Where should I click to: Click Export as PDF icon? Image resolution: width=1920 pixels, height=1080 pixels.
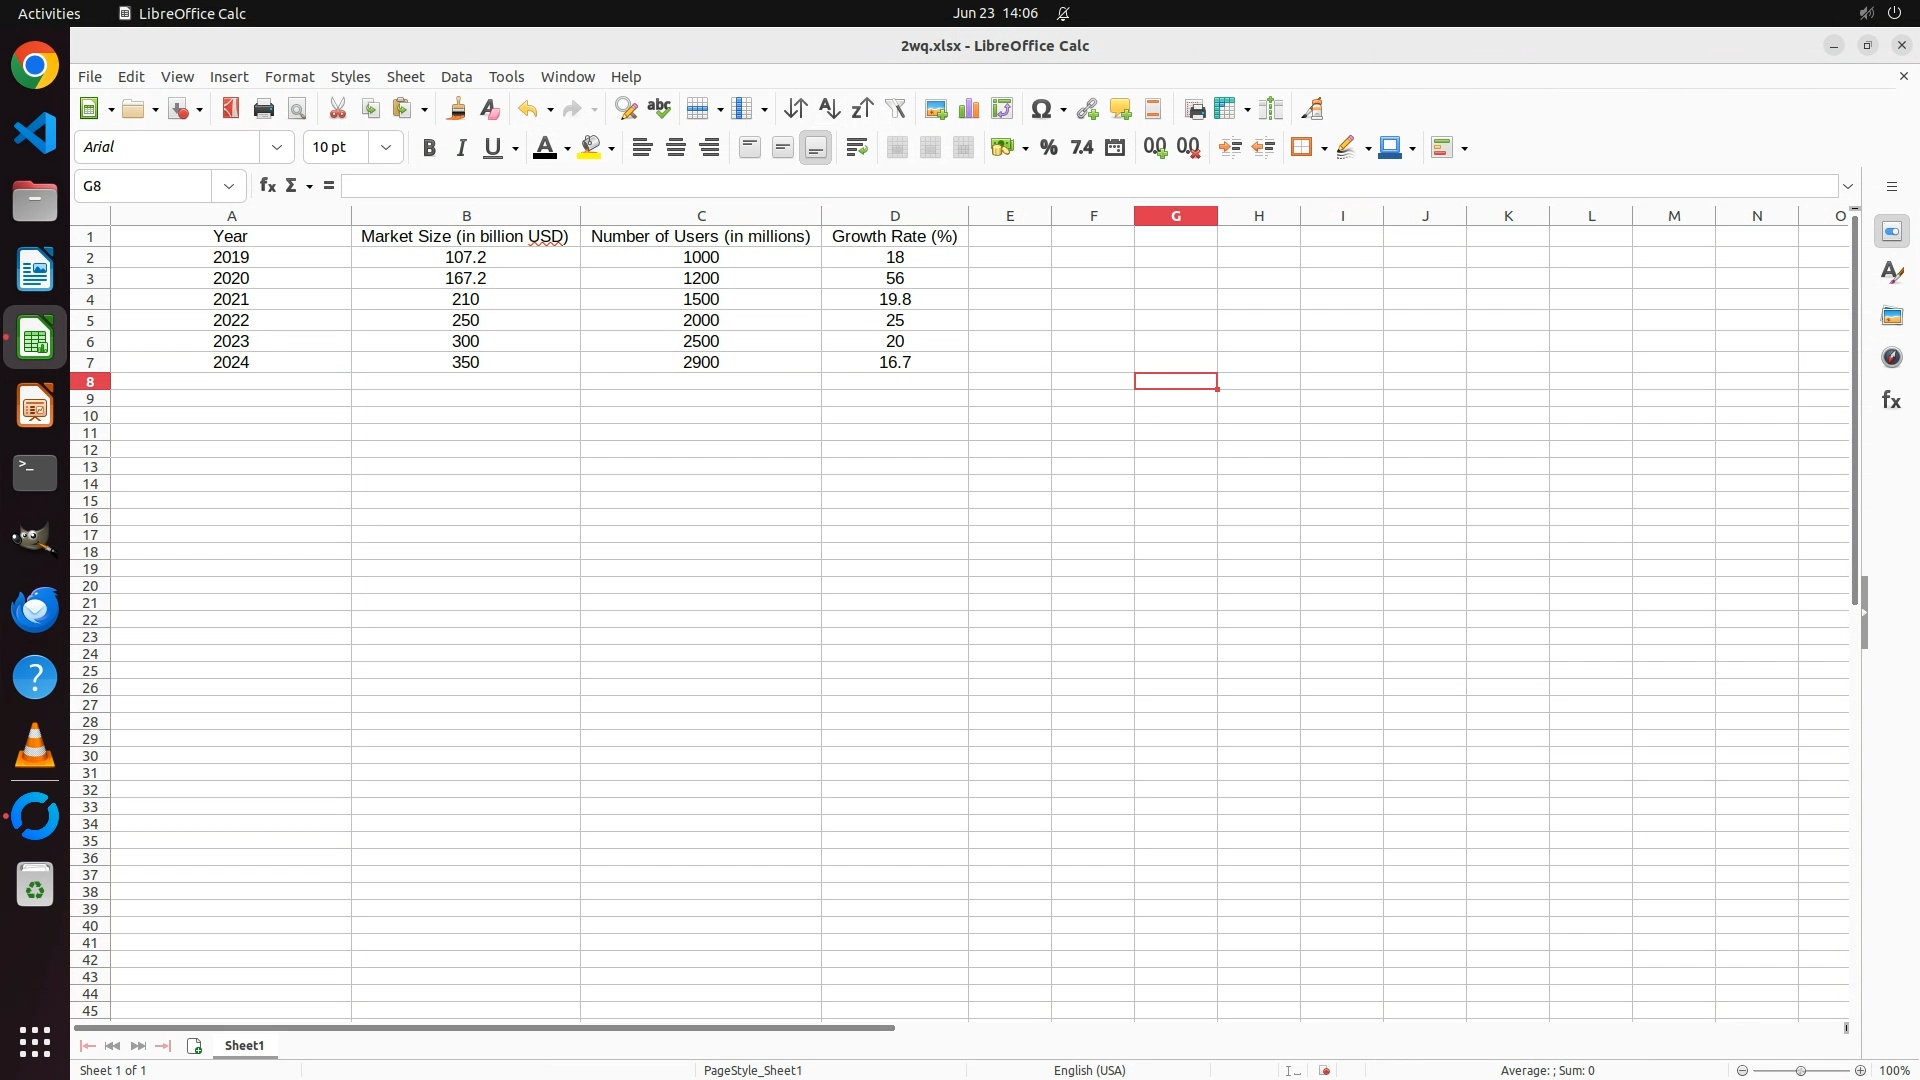coord(231,109)
